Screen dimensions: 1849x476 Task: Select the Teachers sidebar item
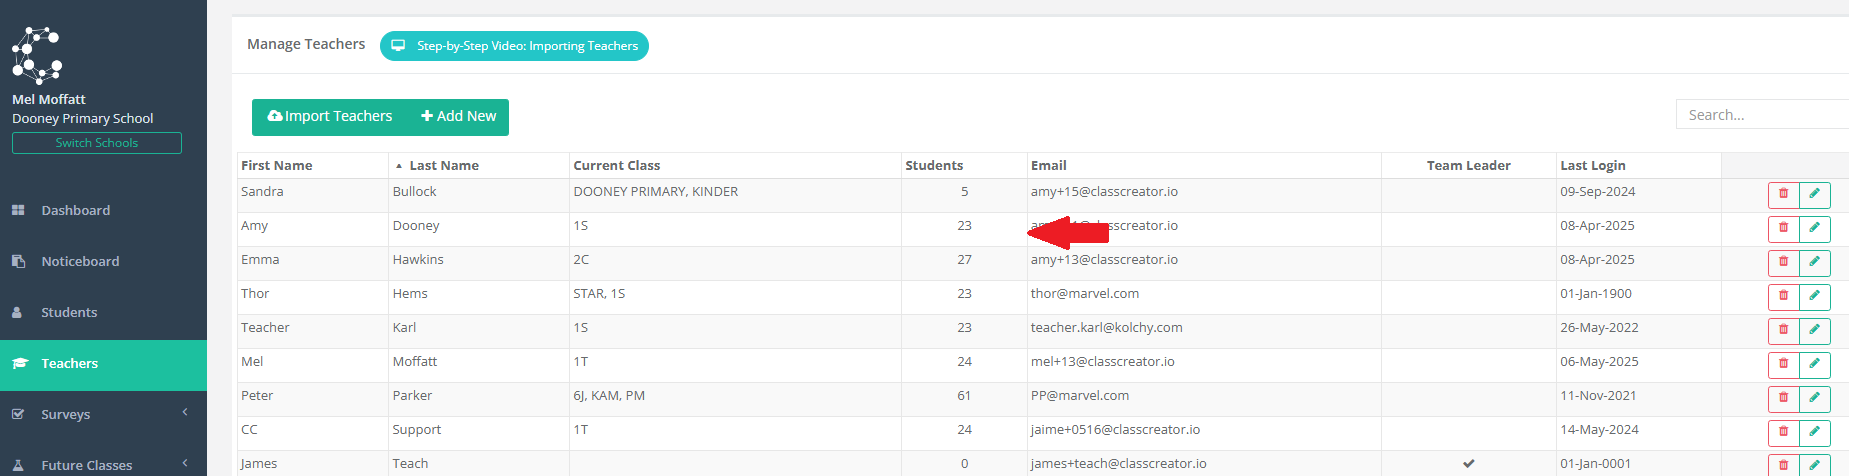click(103, 364)
